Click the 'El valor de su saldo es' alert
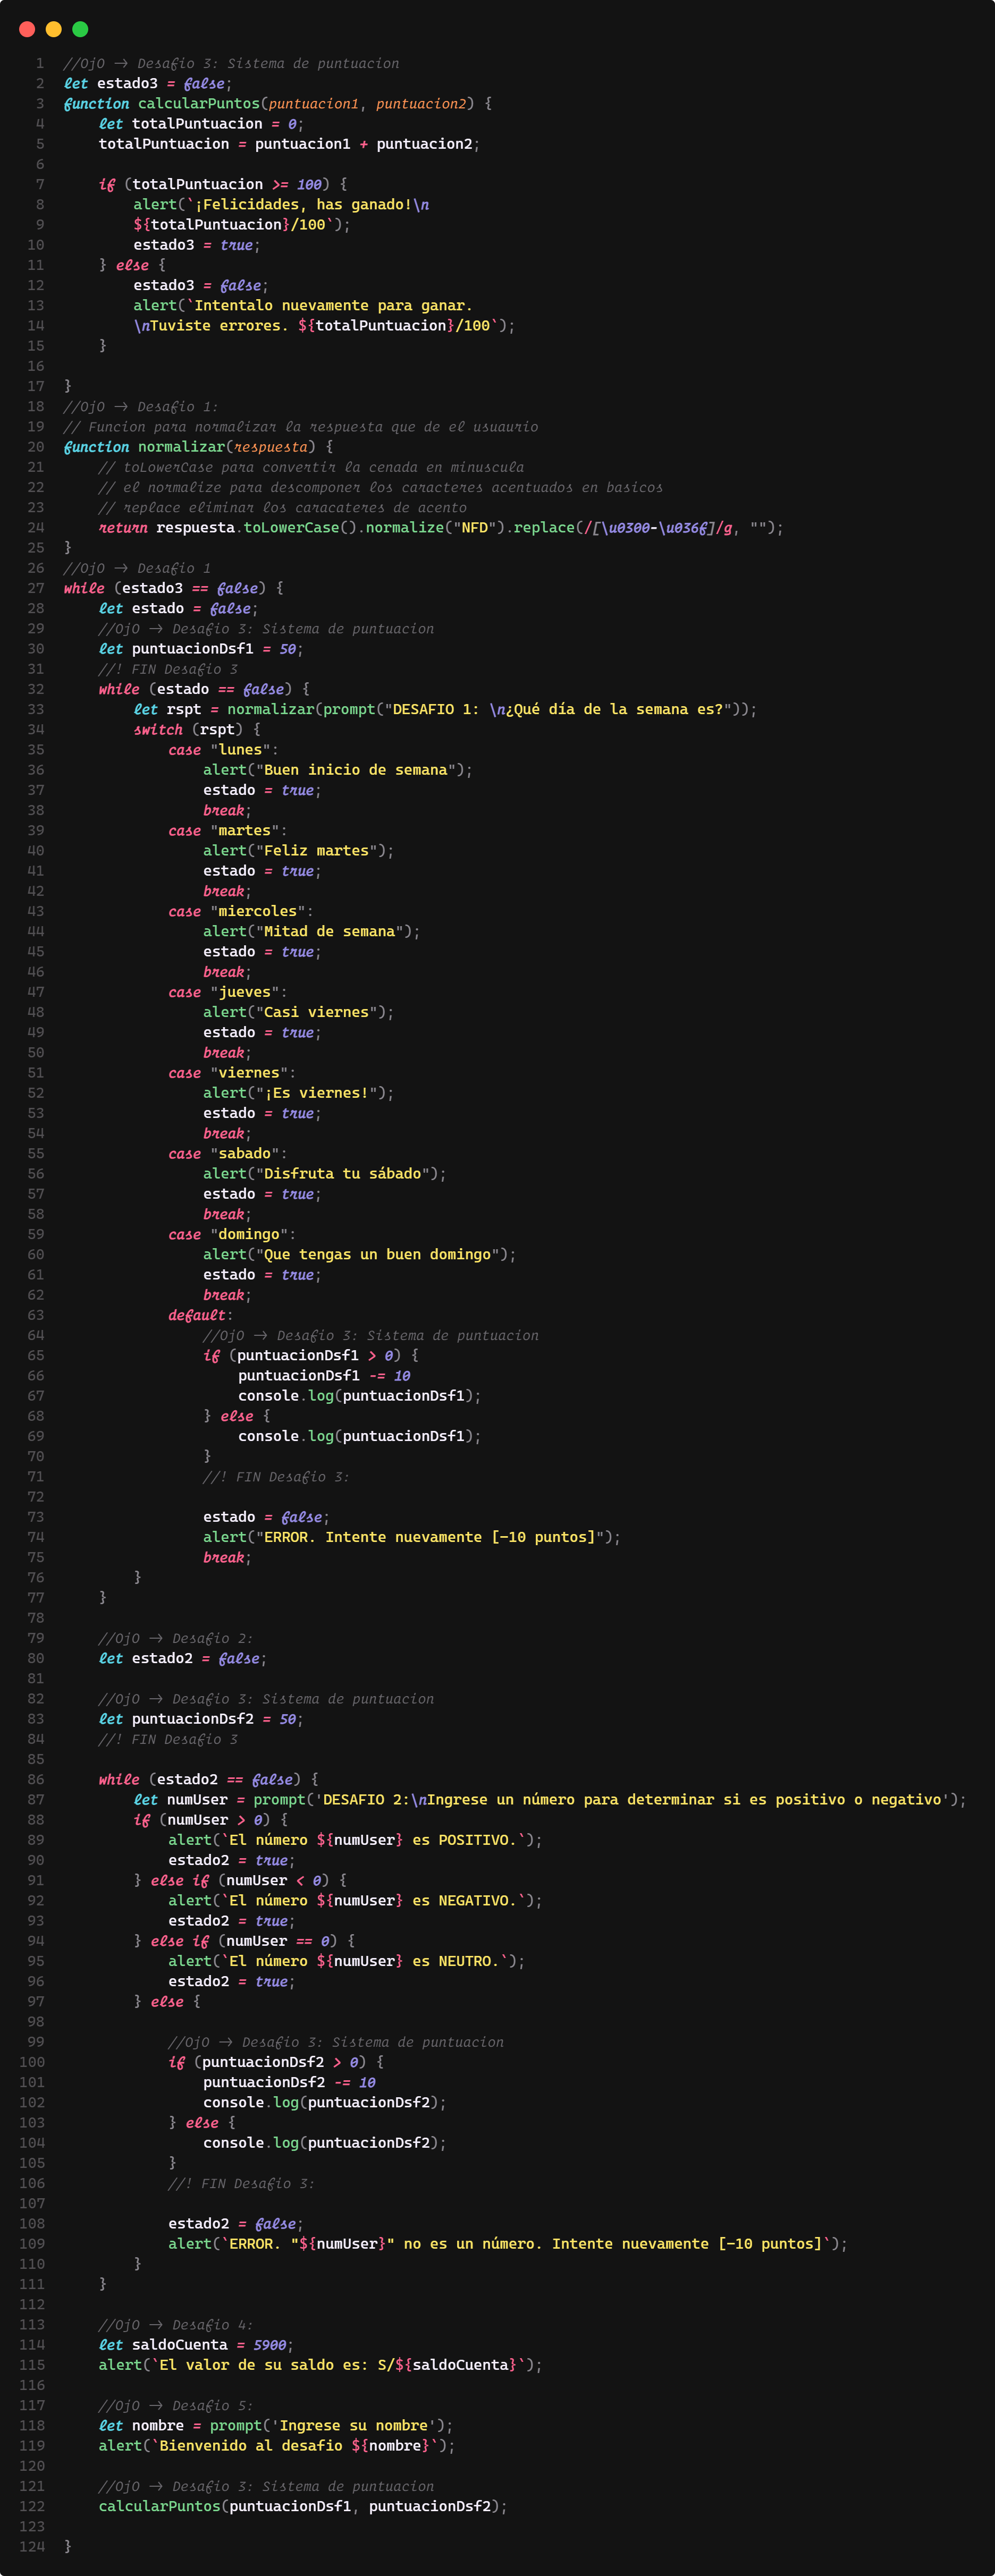 (321, 2365)
